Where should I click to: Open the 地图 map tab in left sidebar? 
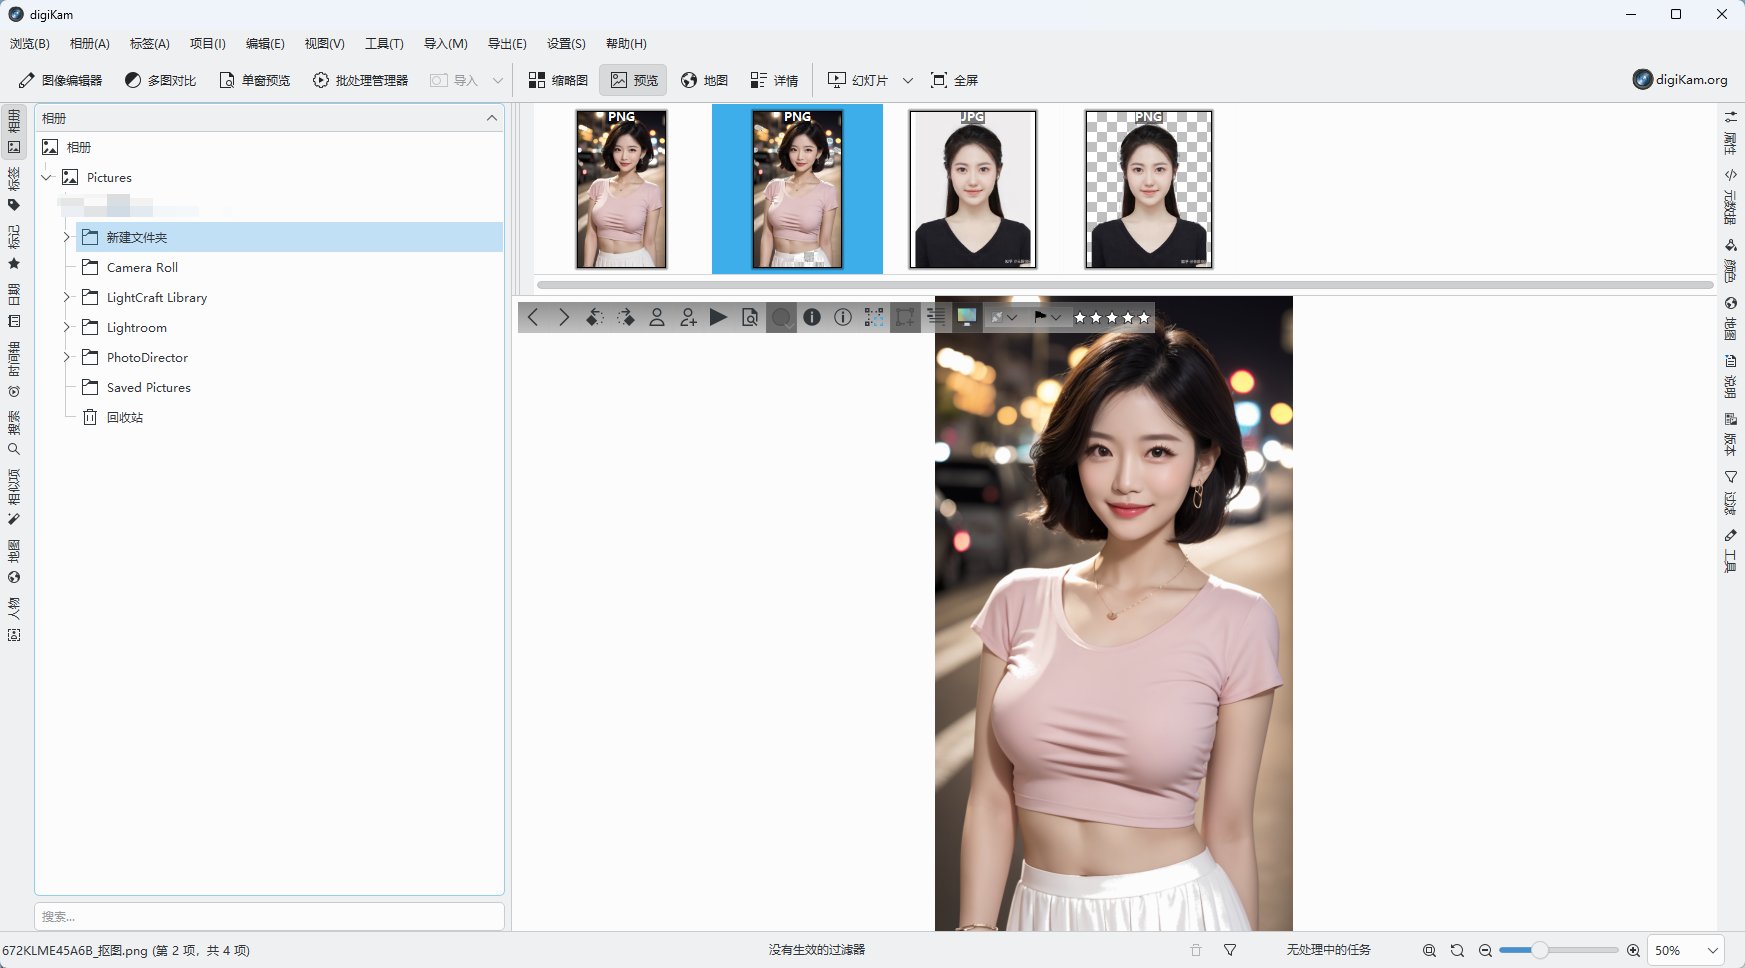[14, 562]
